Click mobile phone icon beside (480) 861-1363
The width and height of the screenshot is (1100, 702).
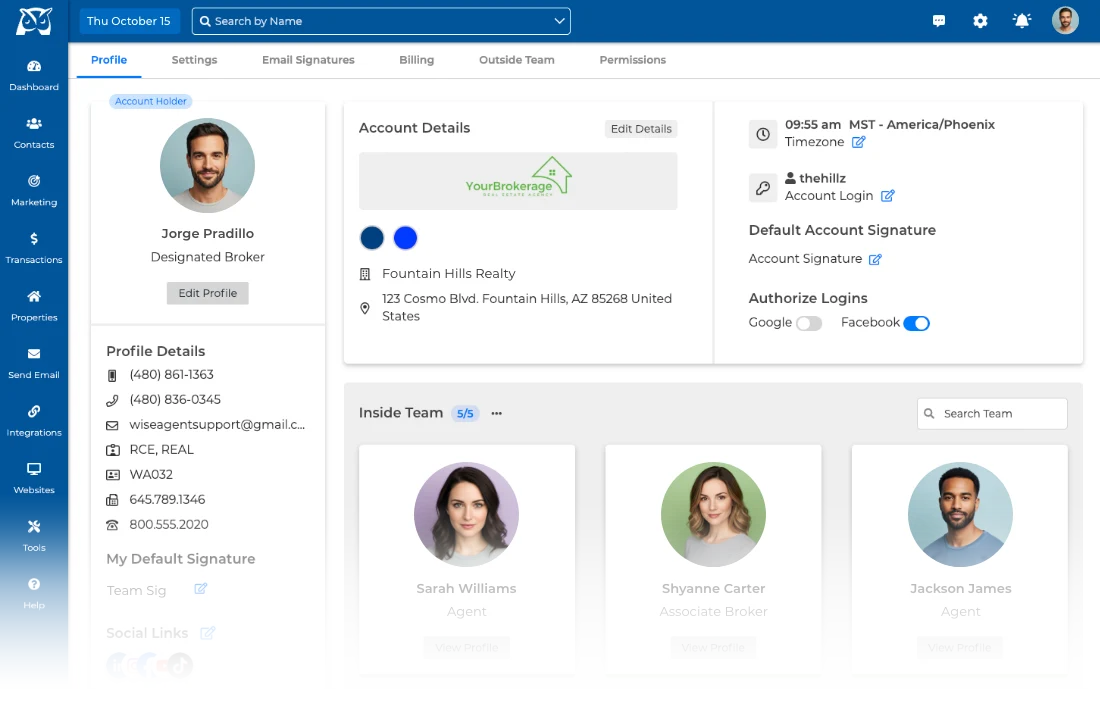112,376
